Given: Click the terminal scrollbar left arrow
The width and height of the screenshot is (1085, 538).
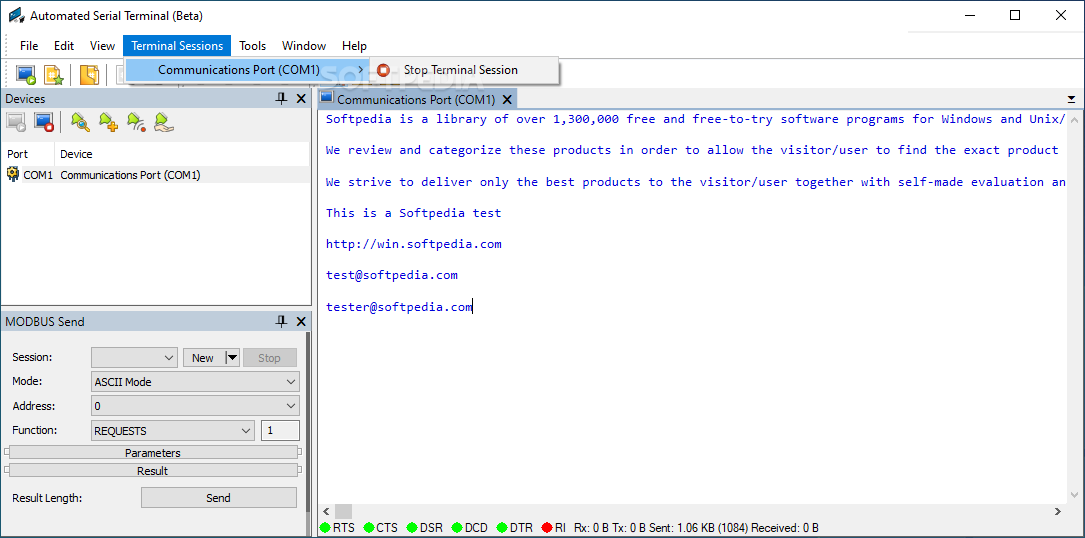Looking at the screenshot, I should coord(325,512).
